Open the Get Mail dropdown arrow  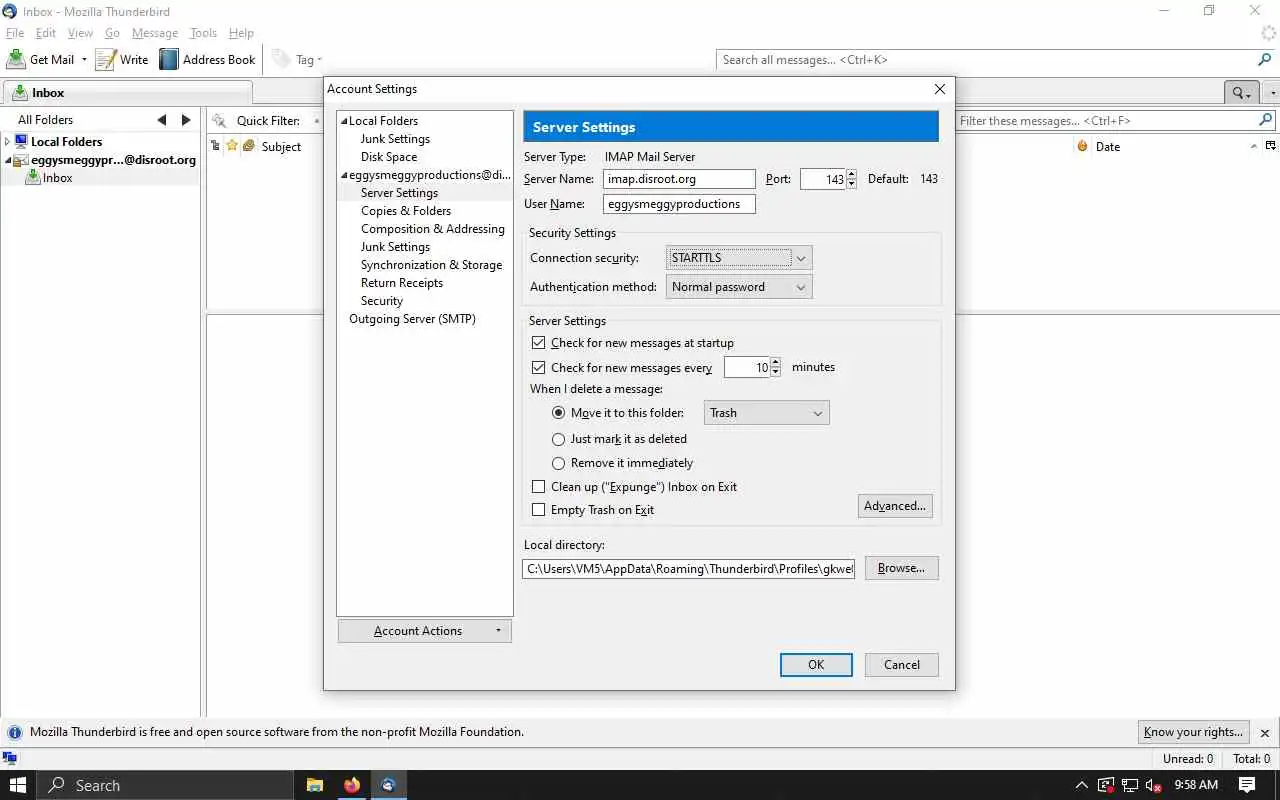[84, 60]
